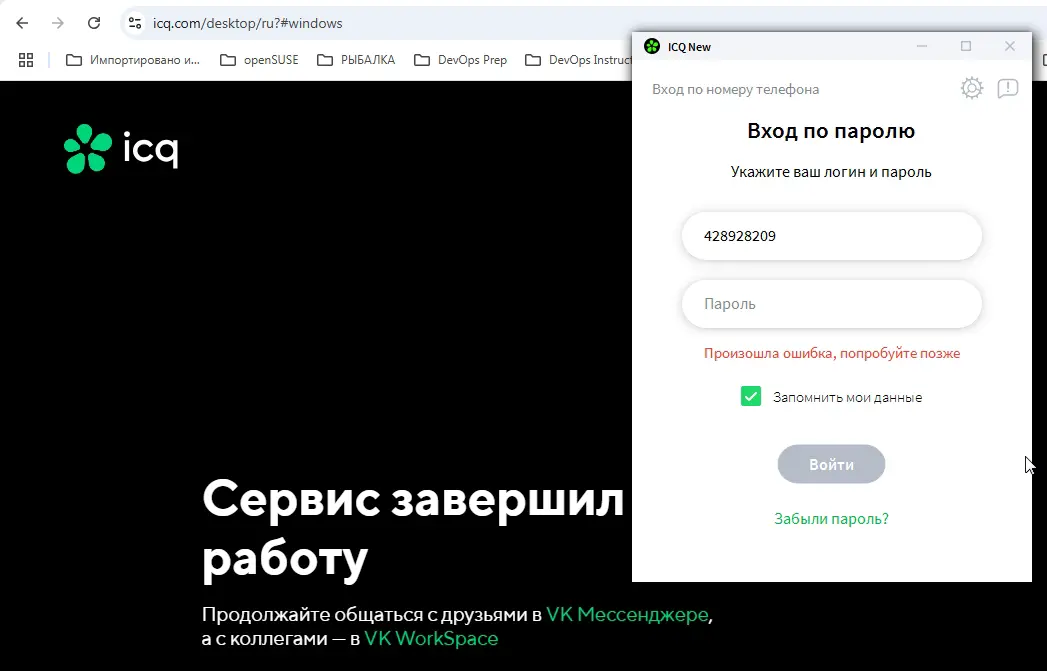This screenshot has width=1047, height=671.
Task: Open the РЫБАЛКА bookmarks folder
Action: click(356, 60)
